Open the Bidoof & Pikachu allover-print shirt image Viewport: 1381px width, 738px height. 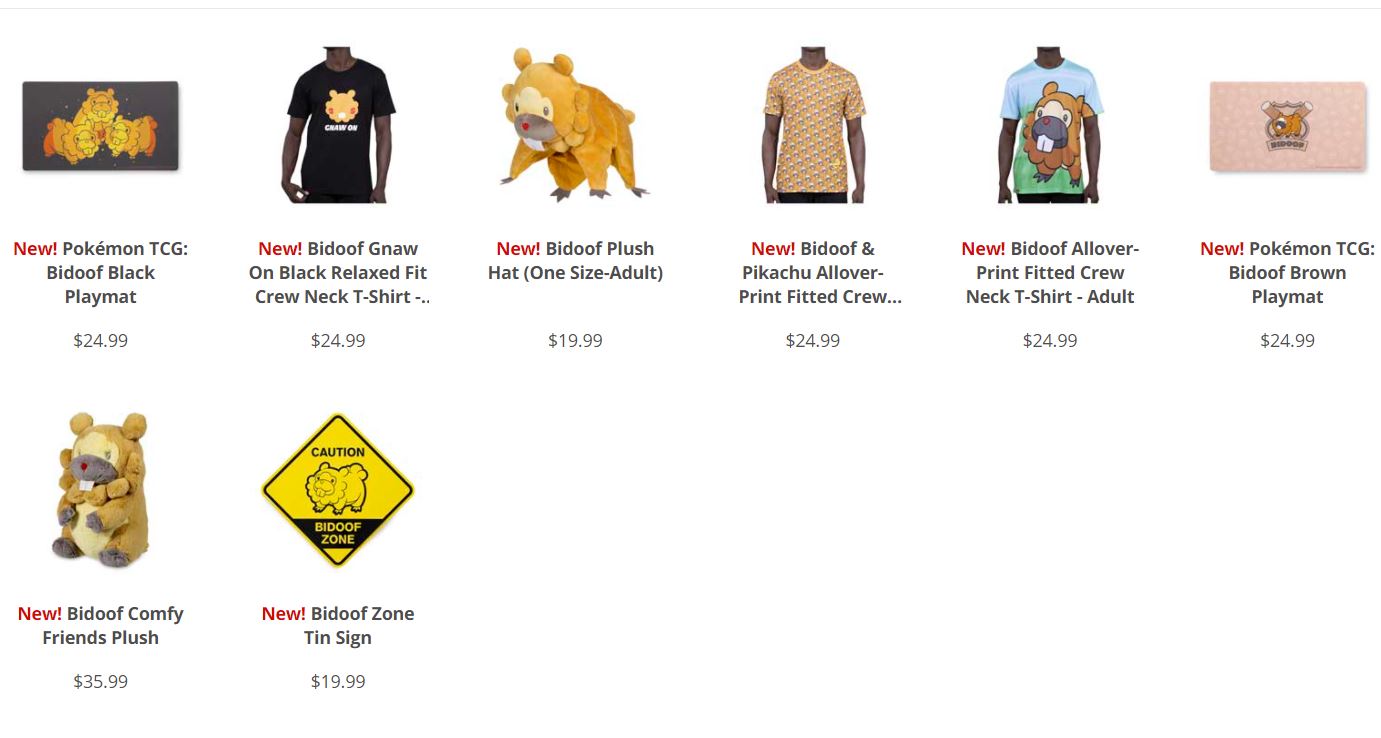click(x=813, y=124)
